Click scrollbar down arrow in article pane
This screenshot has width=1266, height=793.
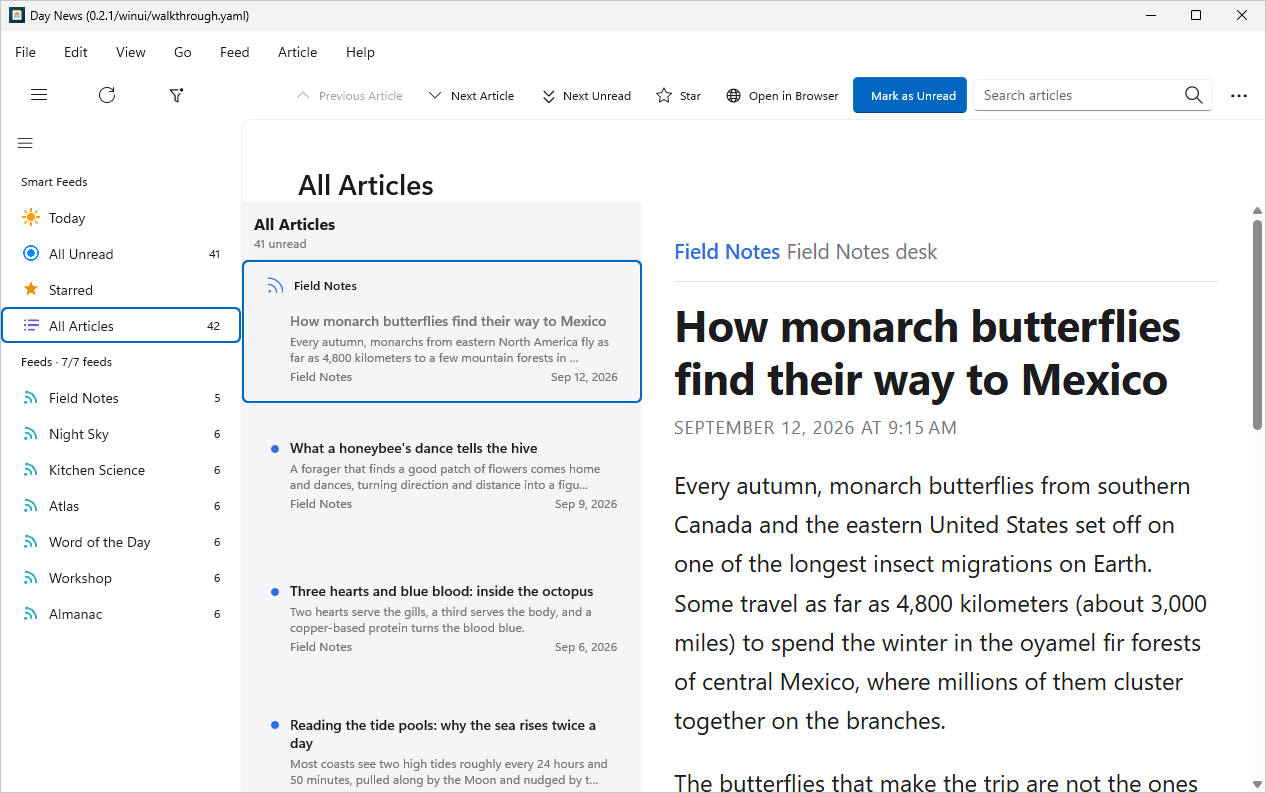tap(1257, 785)
